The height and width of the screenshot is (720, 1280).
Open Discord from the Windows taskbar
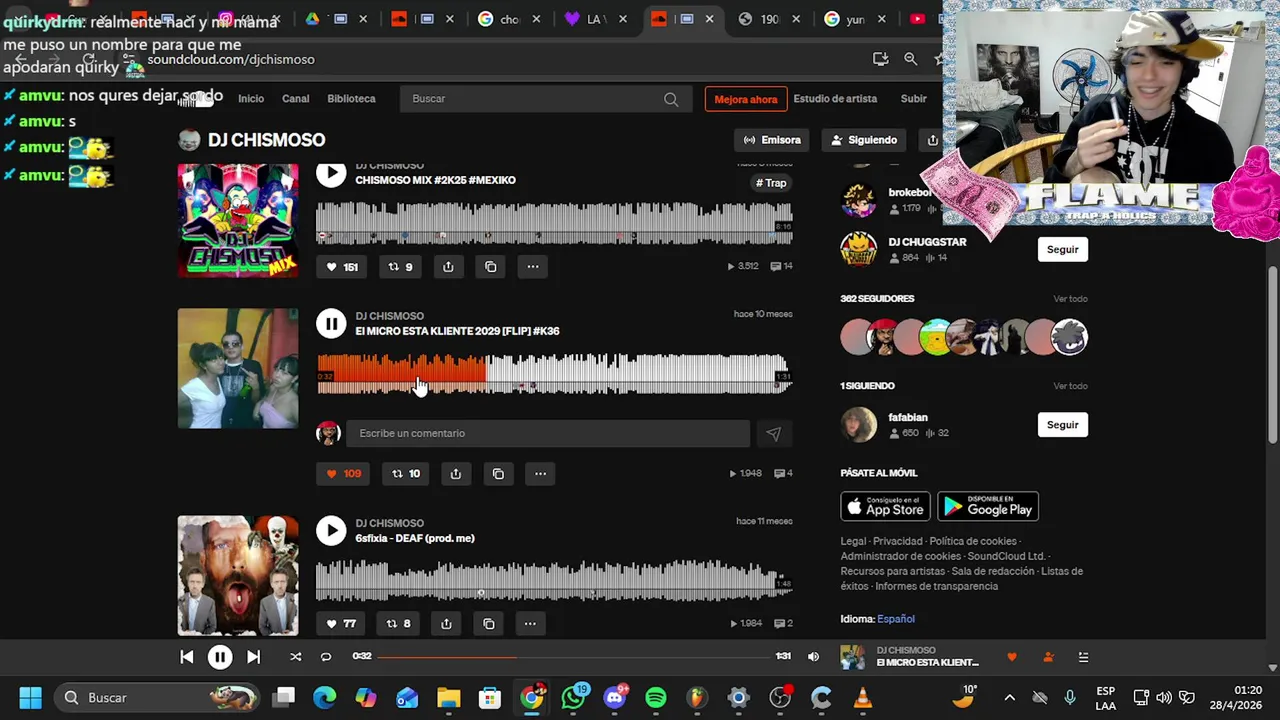point(614,698)
